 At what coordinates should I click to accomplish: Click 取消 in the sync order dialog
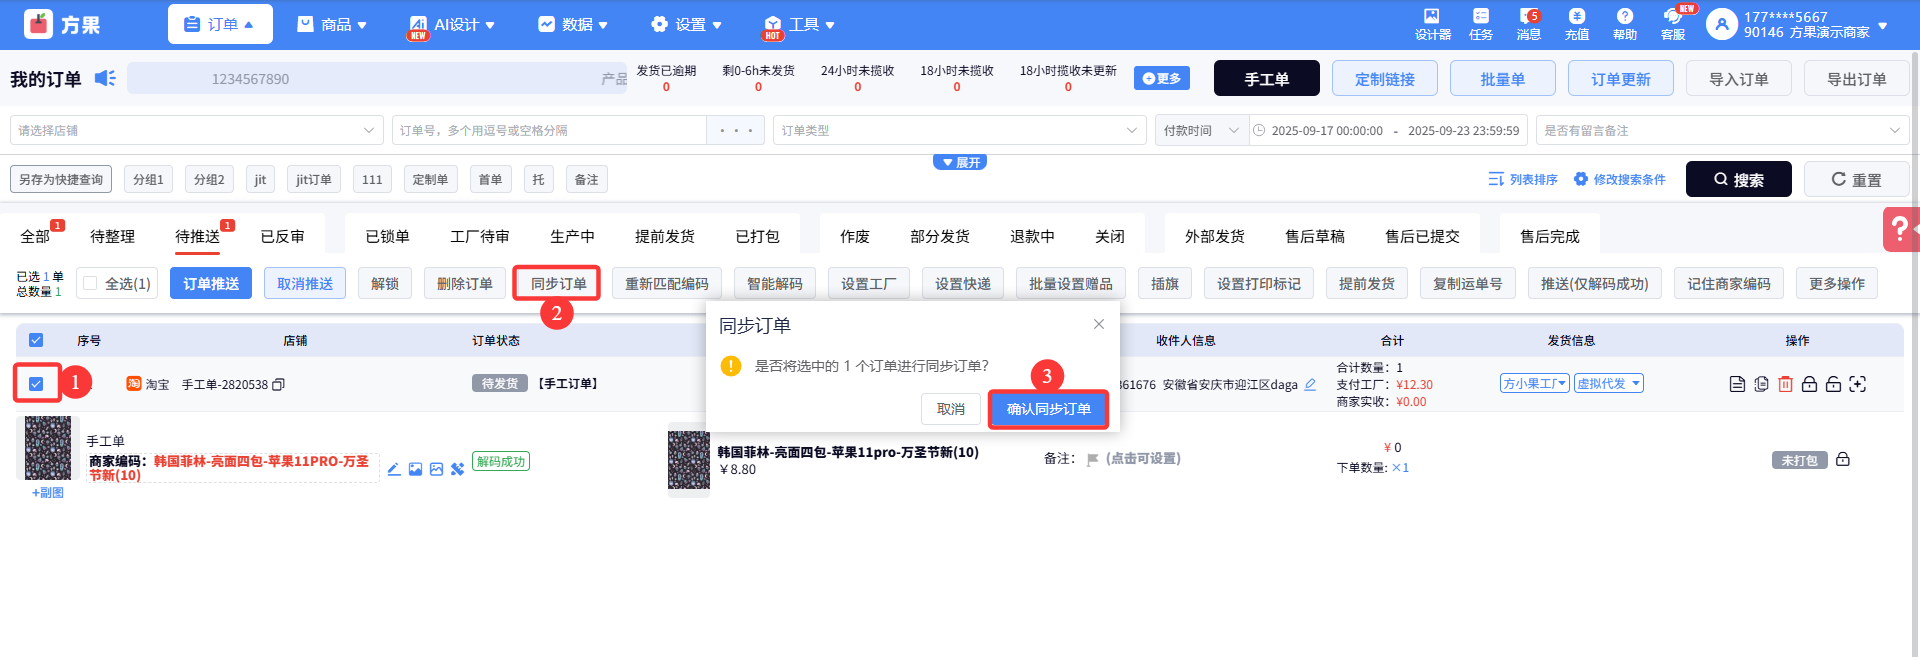click(950, 409)
